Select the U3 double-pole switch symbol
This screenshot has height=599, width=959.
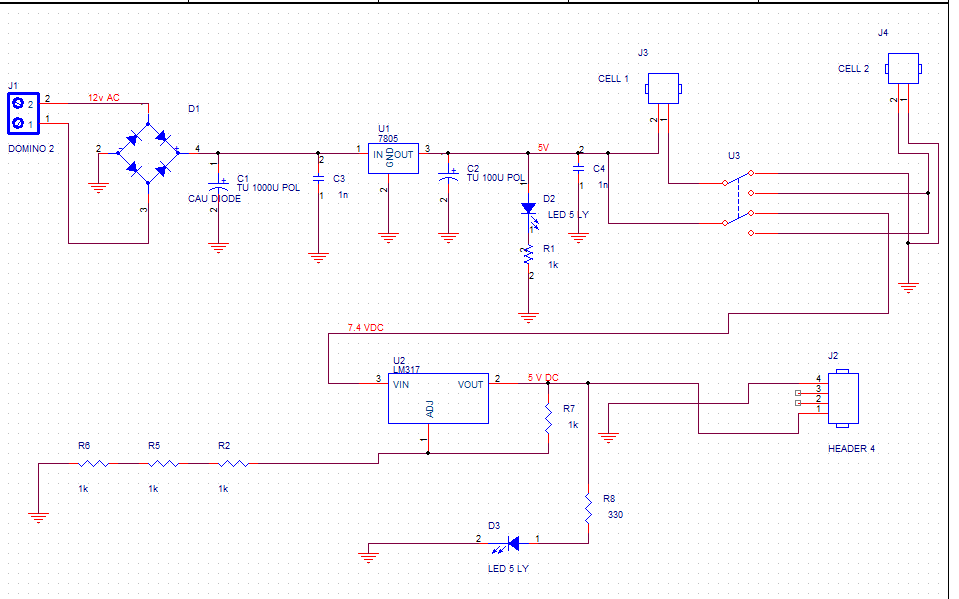pyautogui.click(x=739, y=203)
